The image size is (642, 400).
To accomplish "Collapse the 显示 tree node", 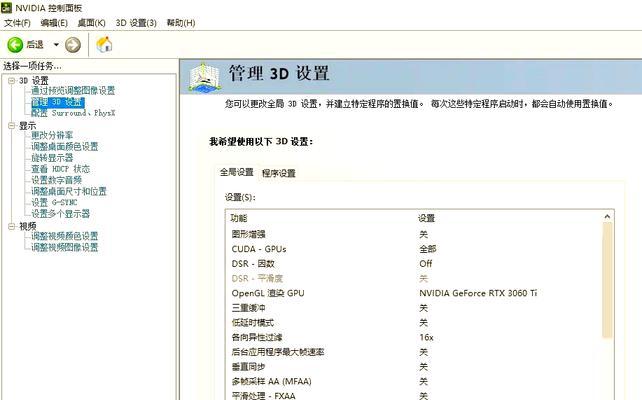I will coord(11,126).
